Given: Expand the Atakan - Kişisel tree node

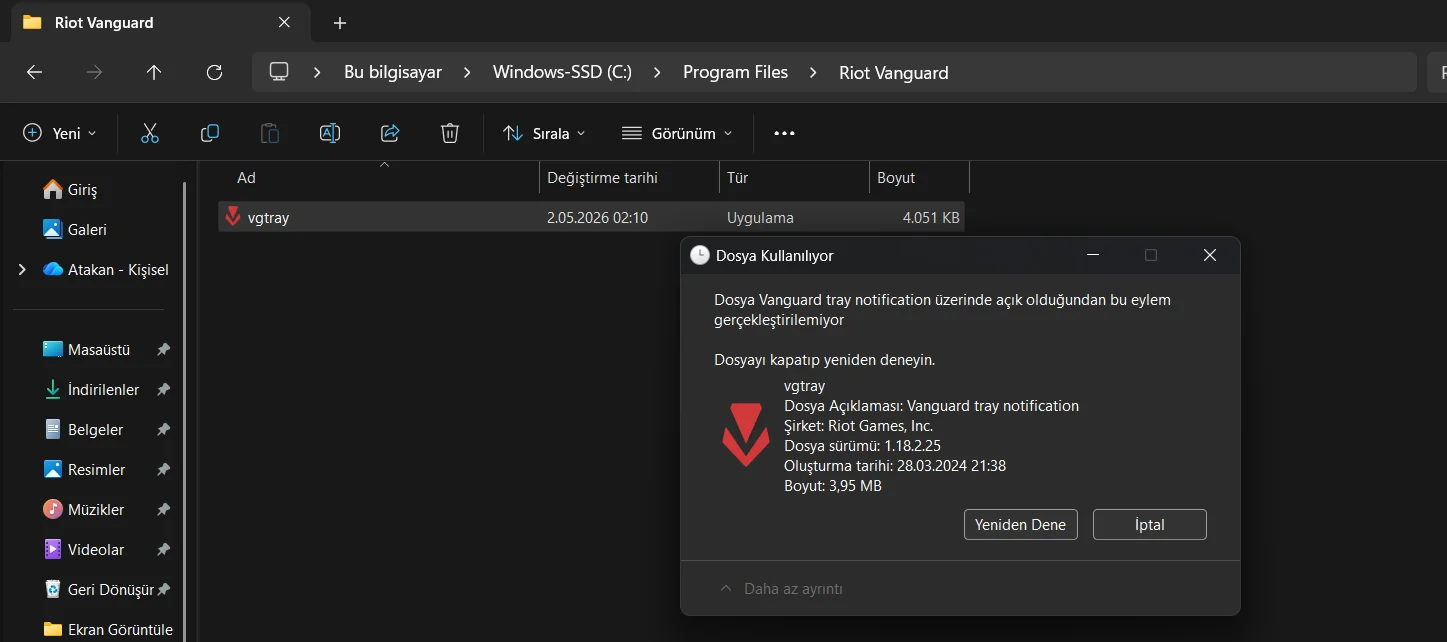Looking at the screenshot, I should point(22,269).
